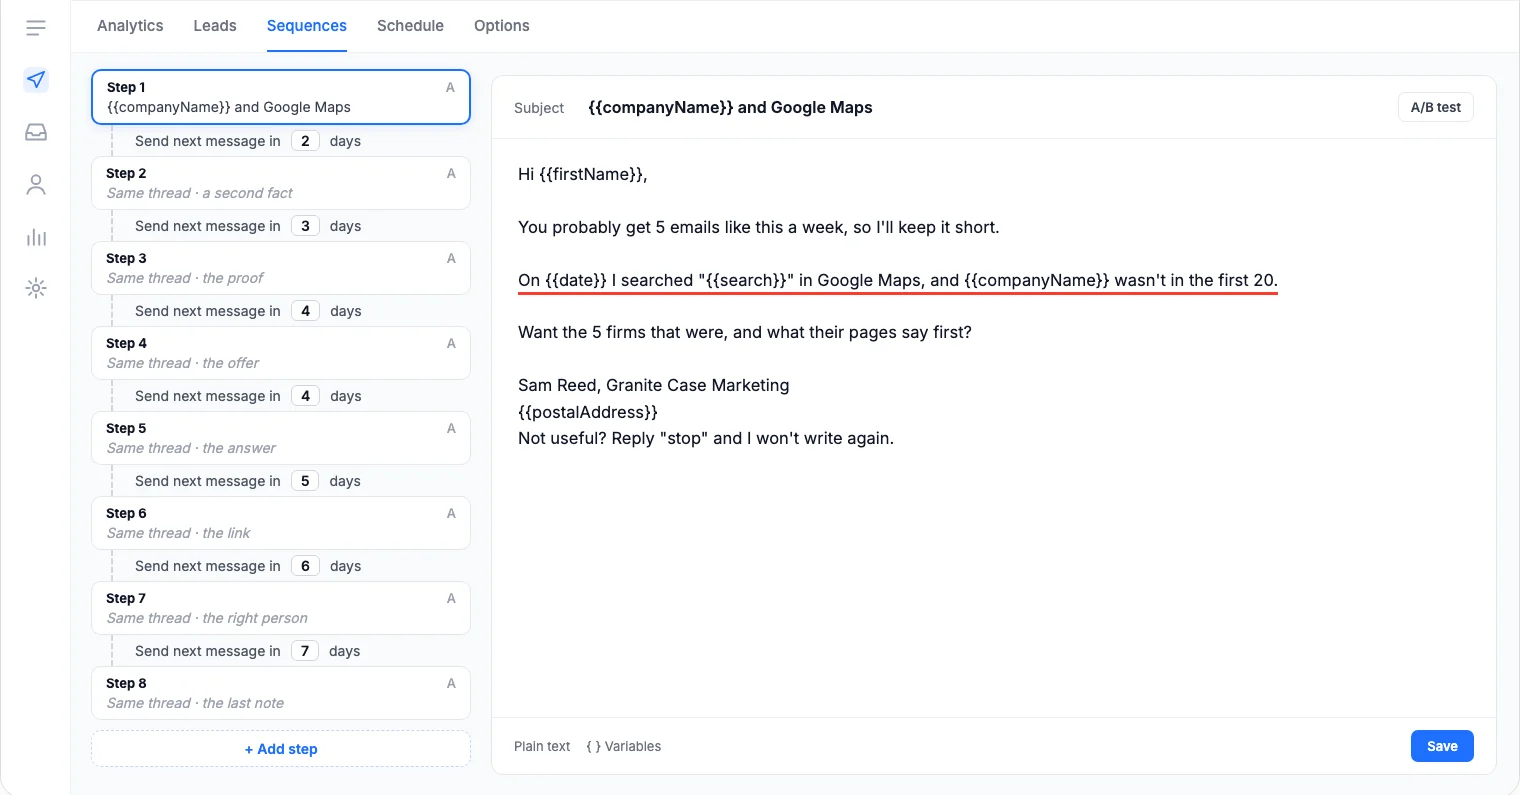The width and height of the screenshot is (1520, 795).
Task: Select variant A badge on Step 4
Action: click(x=451, y=343)
